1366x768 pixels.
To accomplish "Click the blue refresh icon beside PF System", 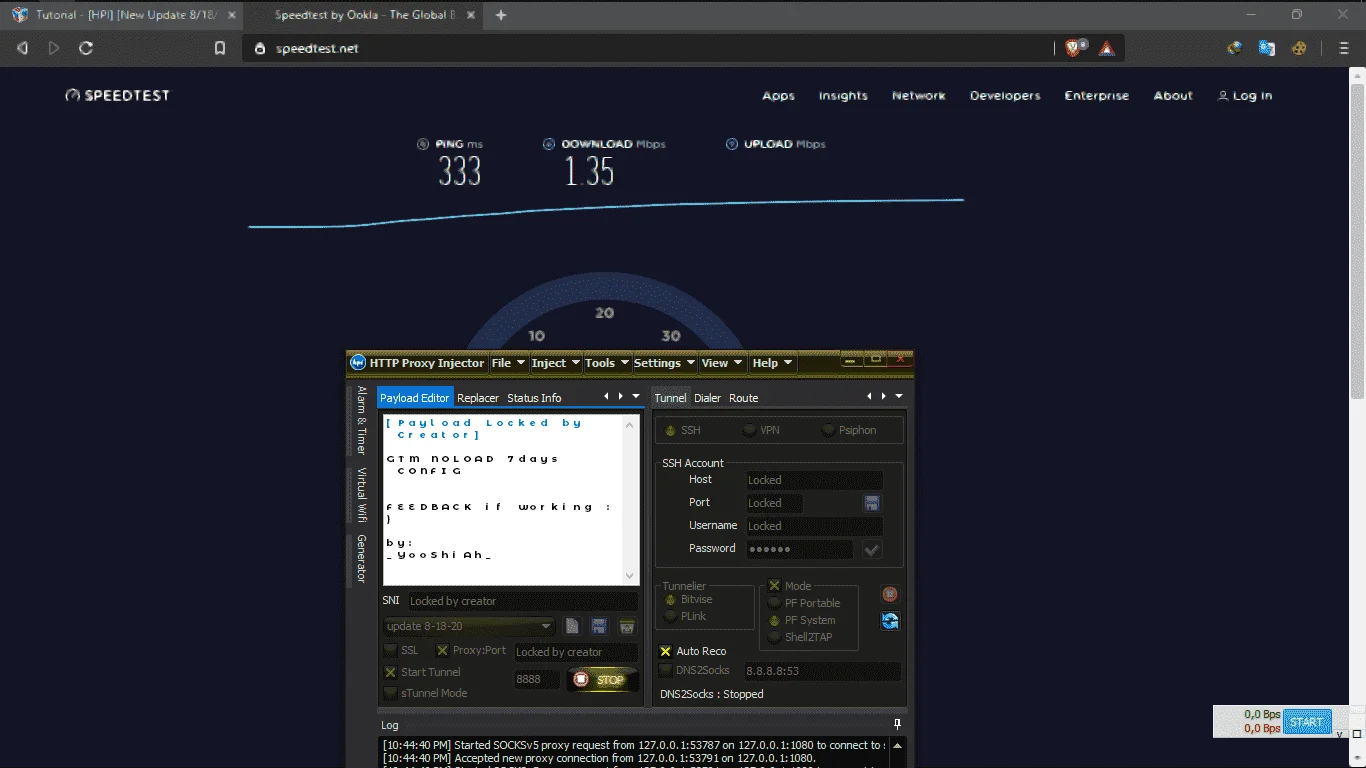I will point(889,621).
